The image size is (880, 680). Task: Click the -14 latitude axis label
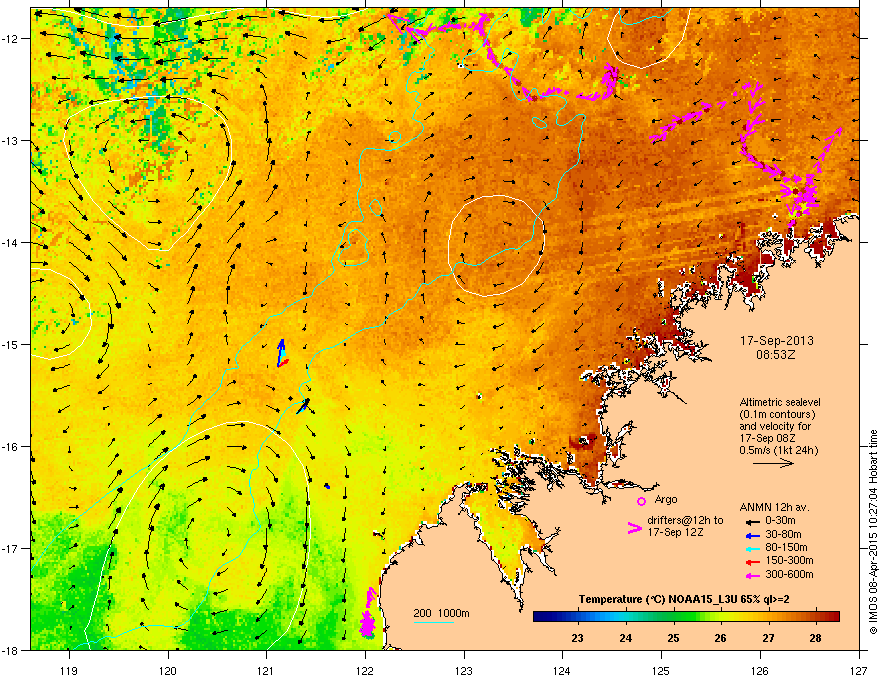click(x=10, y=243)
